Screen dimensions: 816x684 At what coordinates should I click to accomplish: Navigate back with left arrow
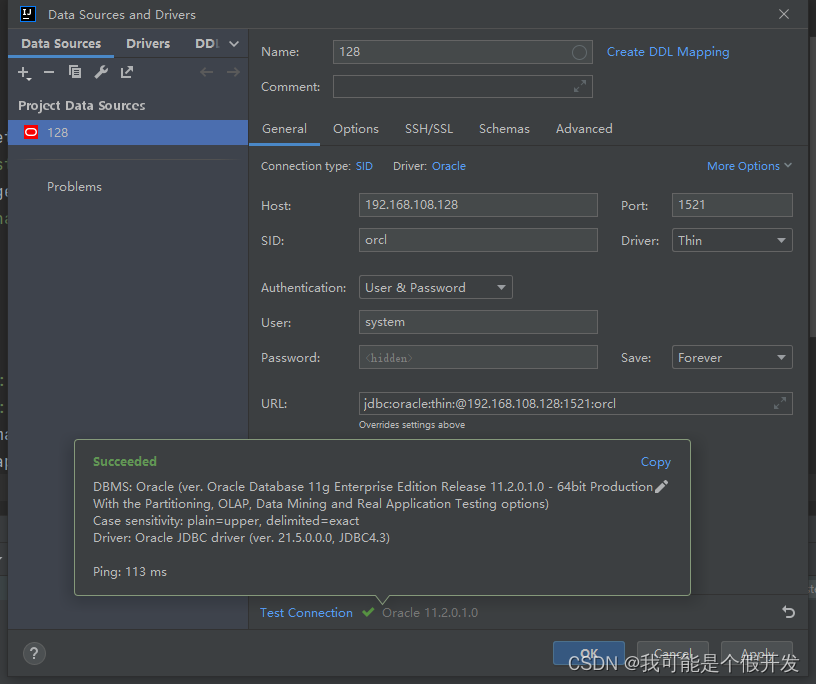tap(207, 72)
